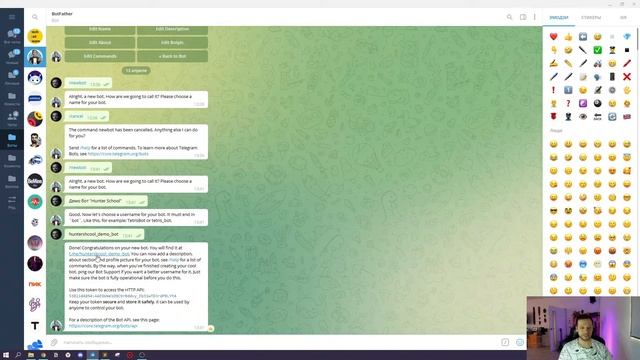The image size is (640, 360).
Task: Insert the BACK arrow emoji
Action: click(598, 117)
